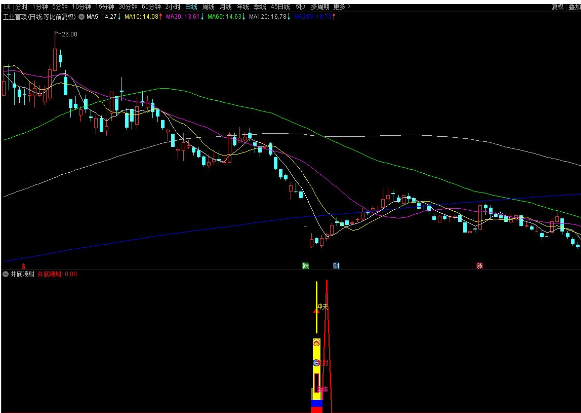
Task: Click the round settings icon beside MA5
Action: 82,17
